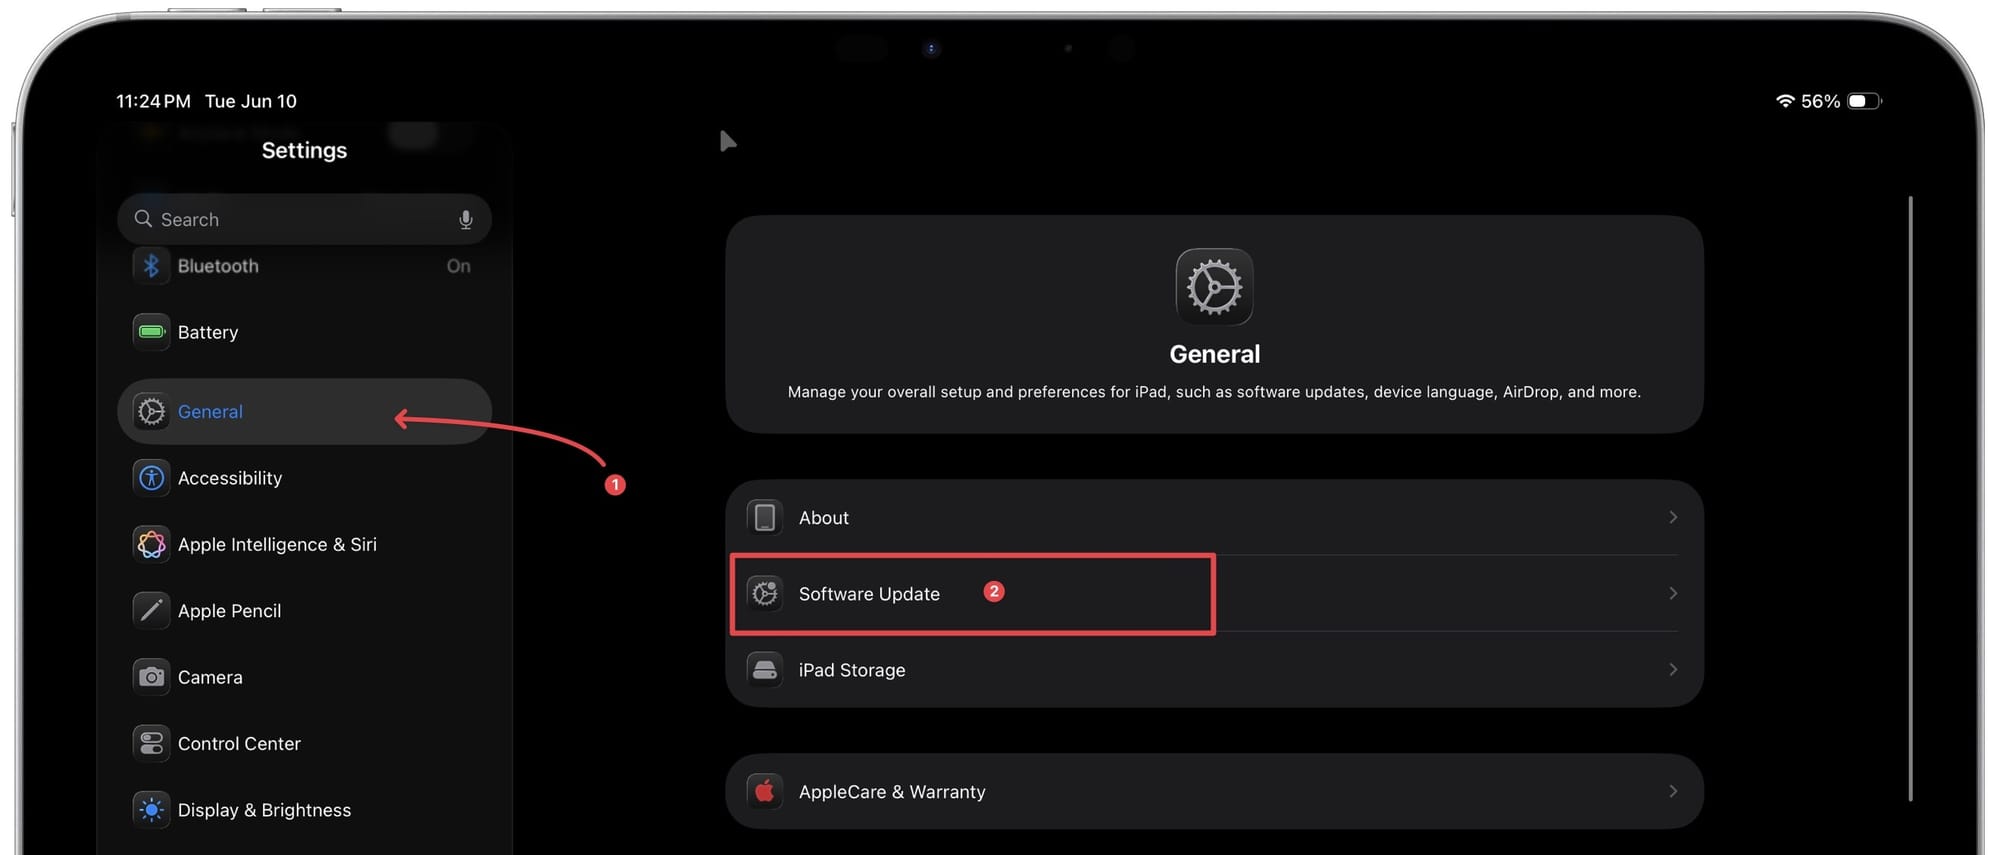Open the Display & Brightness settings label
This screenshot has width=2000, height=855.
pyautogui.click(x=264, y=810)
